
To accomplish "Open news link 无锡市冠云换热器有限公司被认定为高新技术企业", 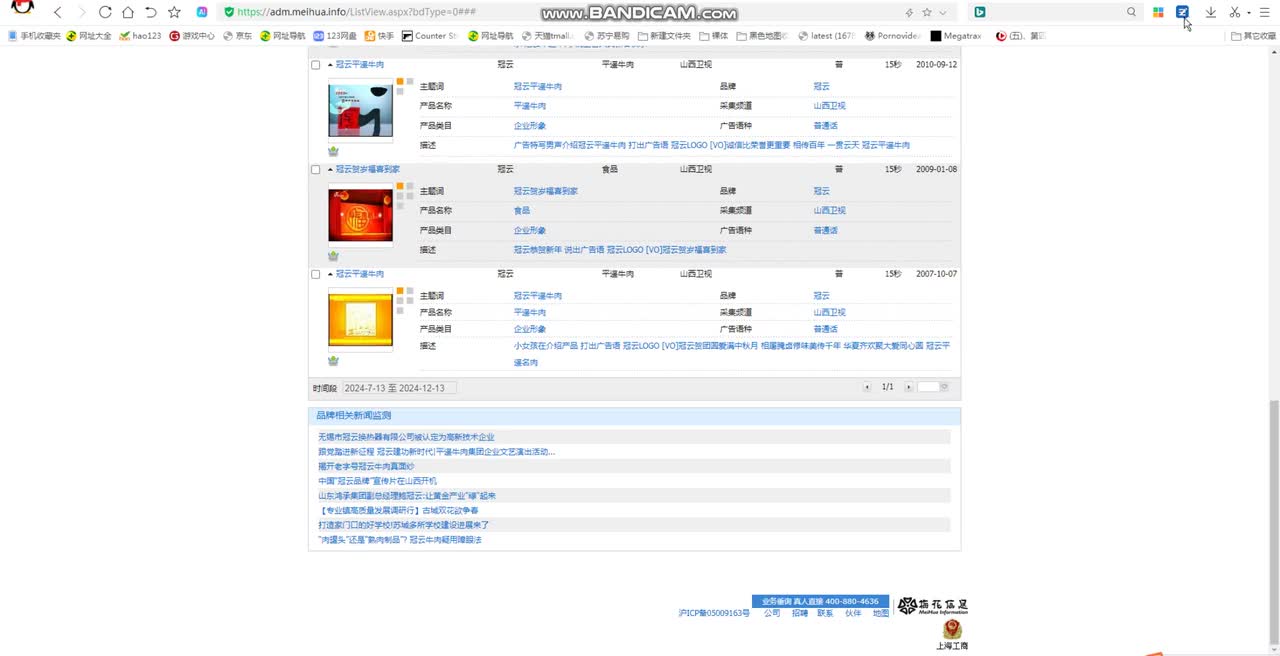I will [406, 437].
